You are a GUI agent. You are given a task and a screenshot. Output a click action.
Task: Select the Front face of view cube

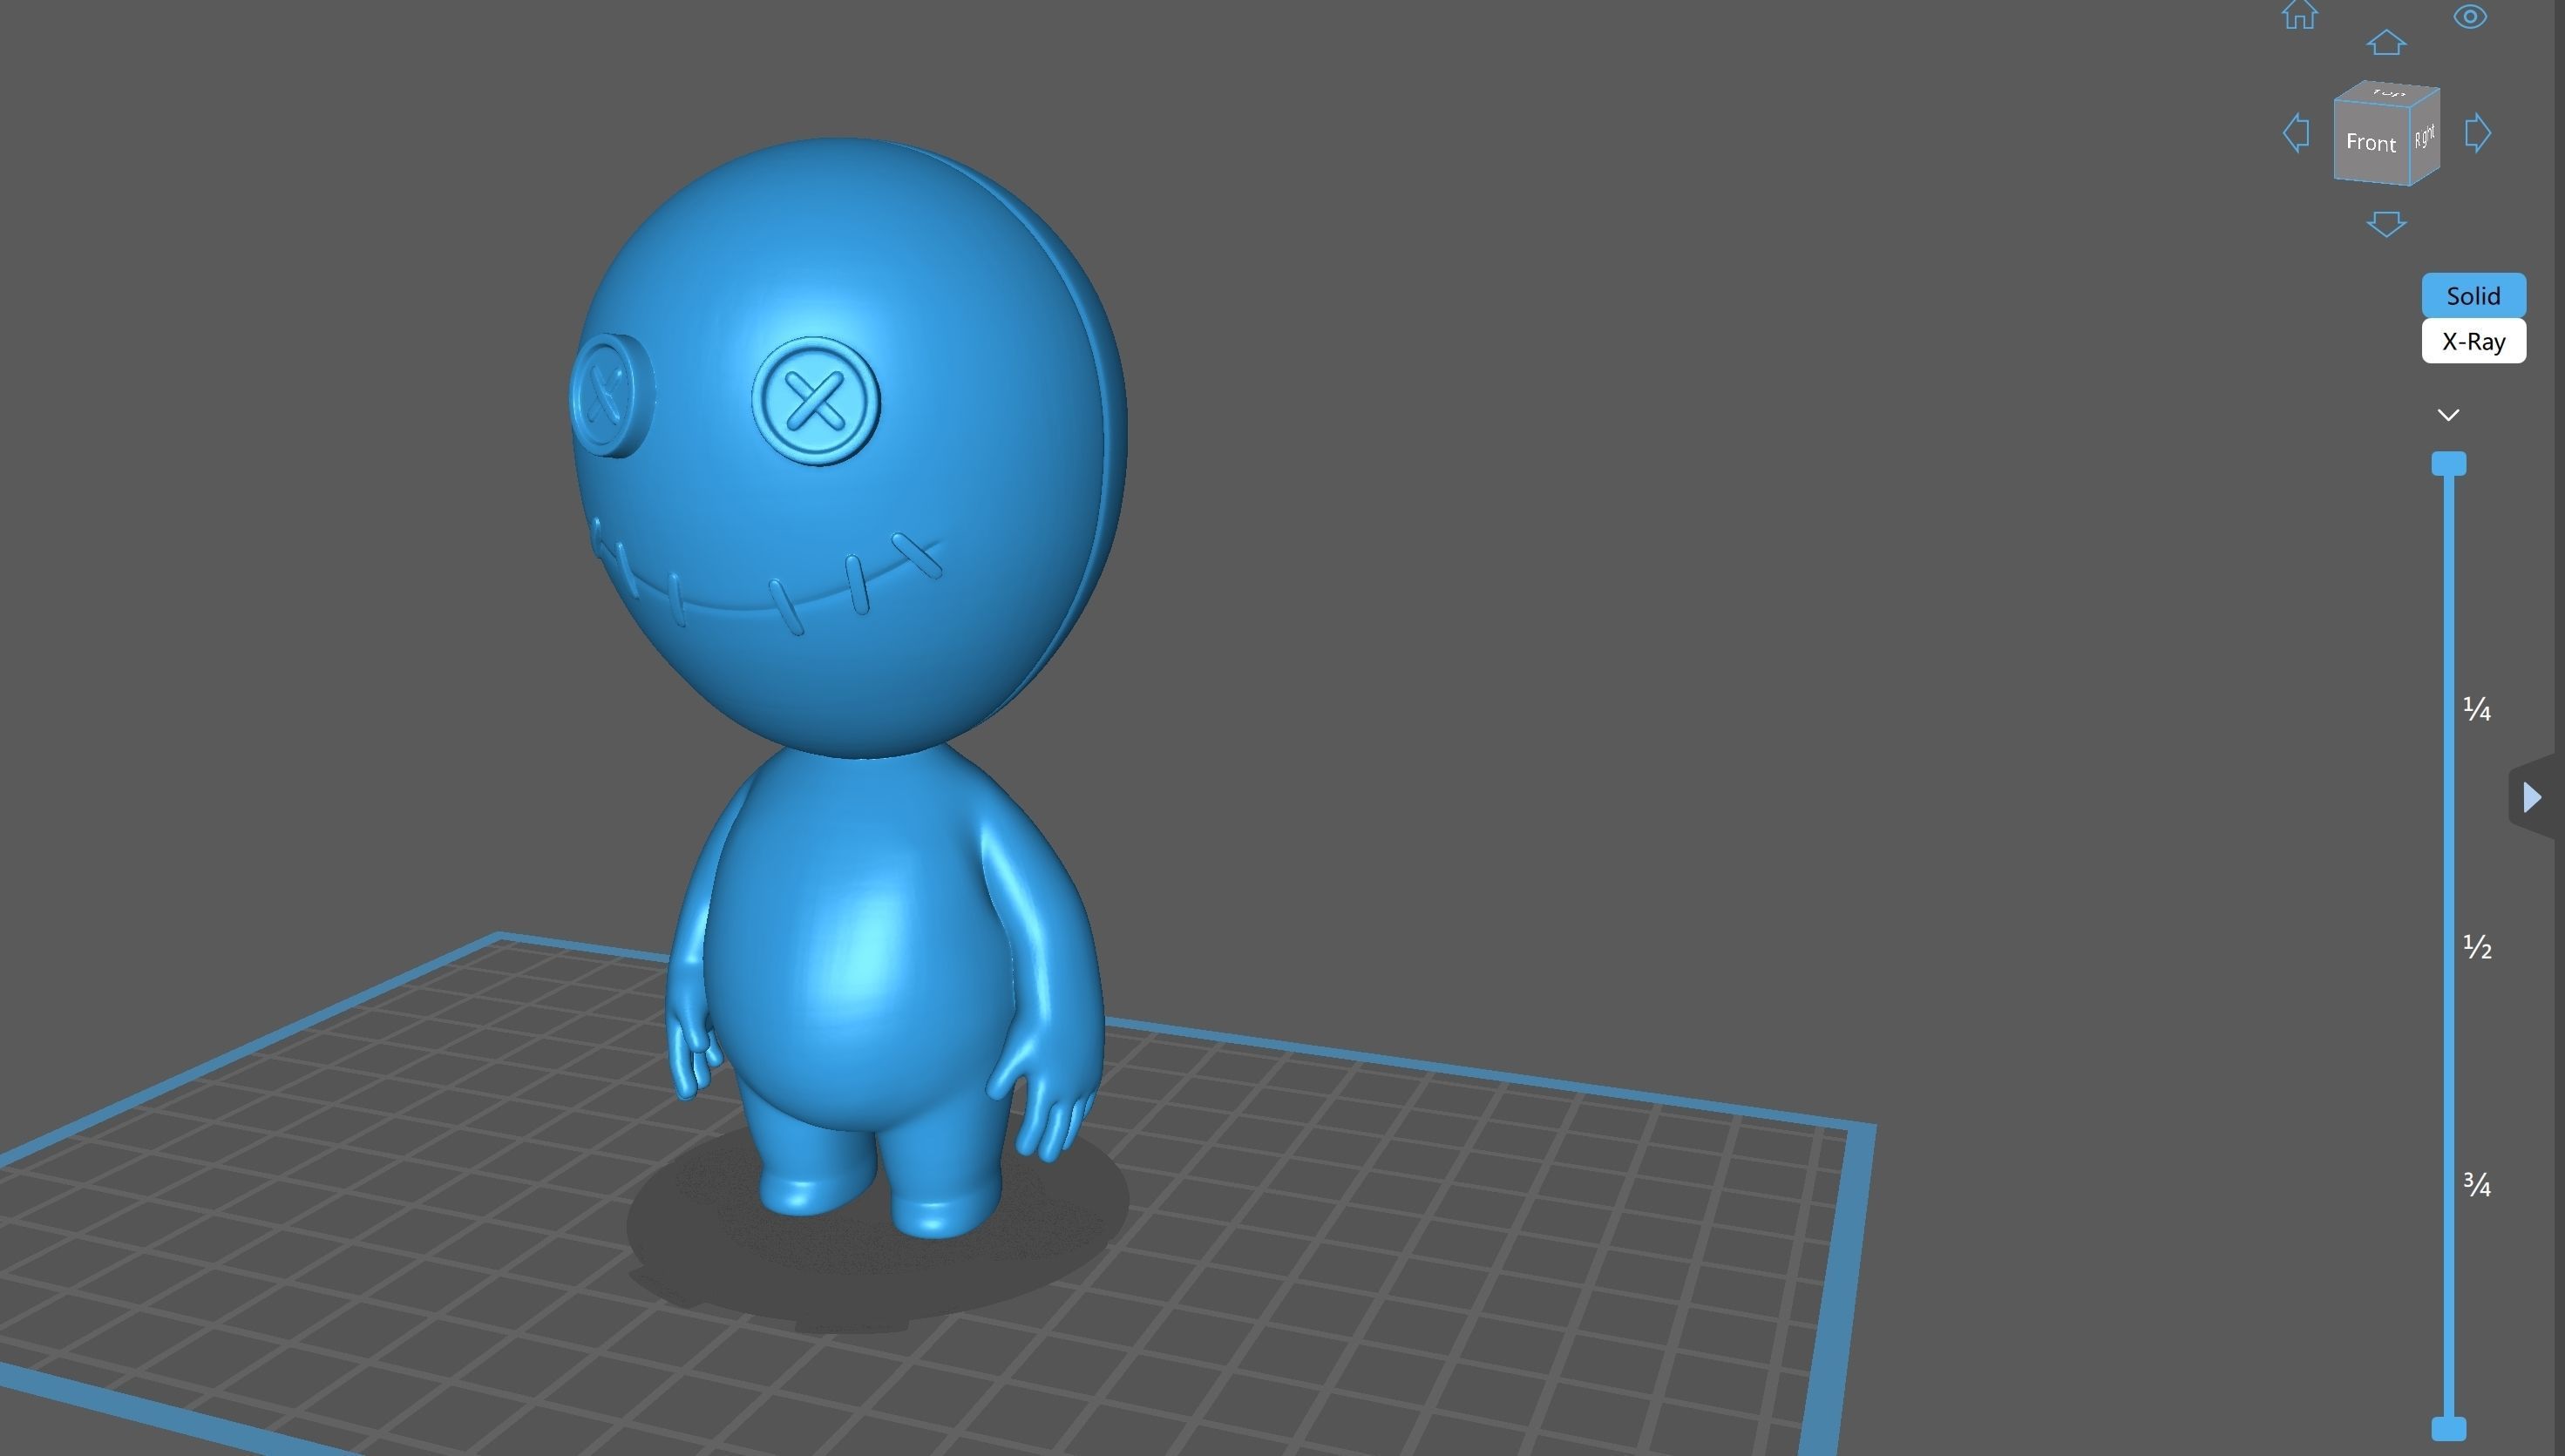click(2370, 142)
